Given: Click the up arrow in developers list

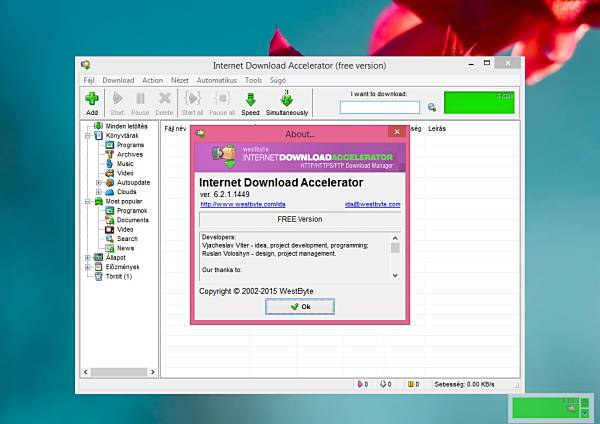Looking at the screenshot, I should [x=395, y=238].
